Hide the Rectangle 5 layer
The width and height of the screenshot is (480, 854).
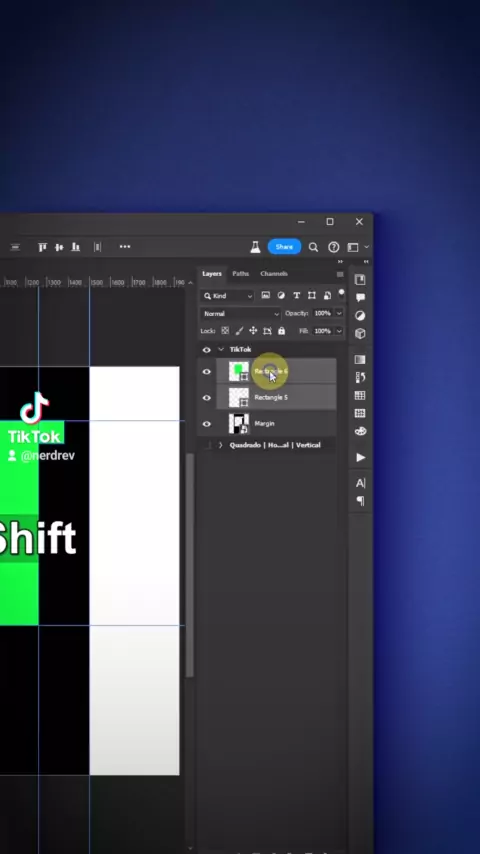[x=206, y=398]
